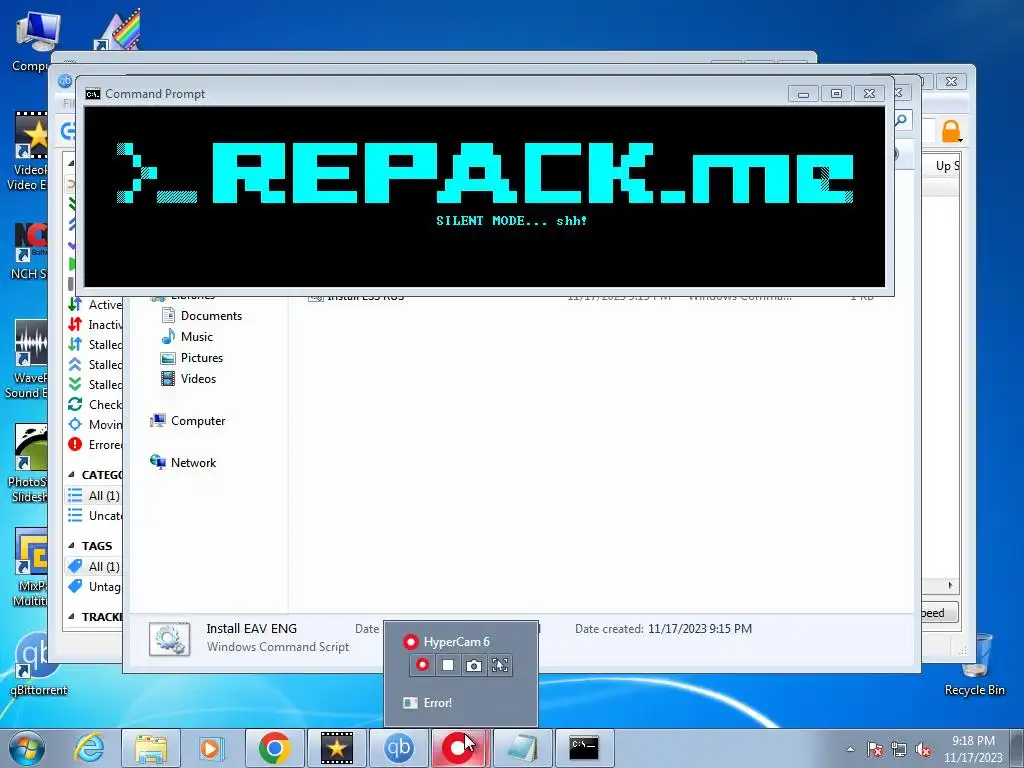The width and height of the screenshot is (1024, 768).
Task: Open Windows Media Player from the taskbar
Action: pos(211,748)
